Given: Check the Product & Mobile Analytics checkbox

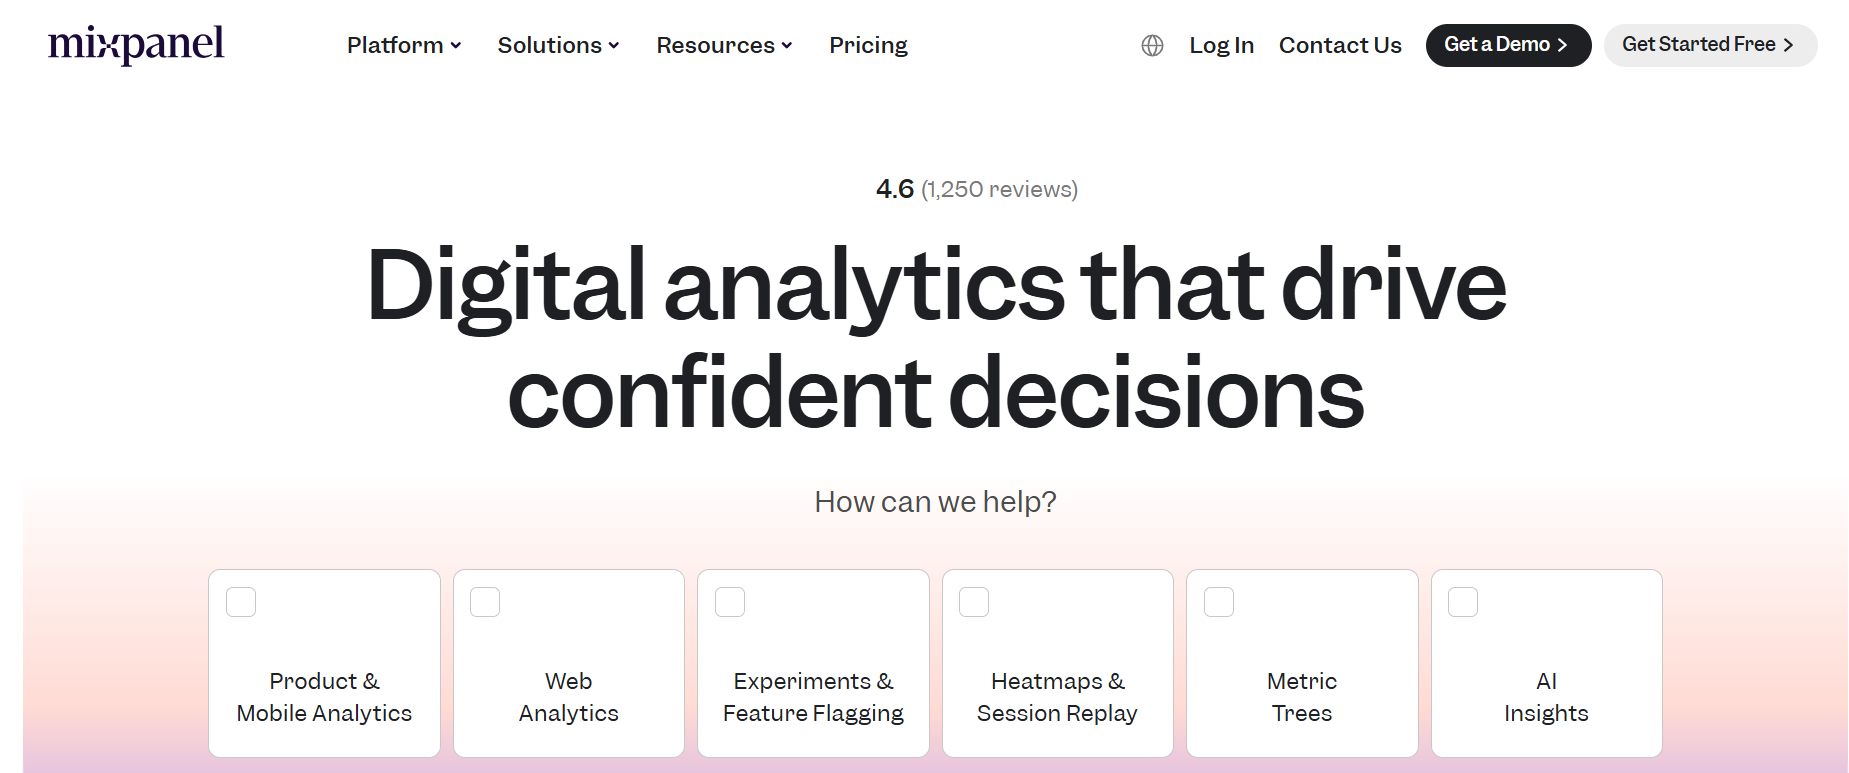Looking at the screenshot, I should tap(241, 602).
